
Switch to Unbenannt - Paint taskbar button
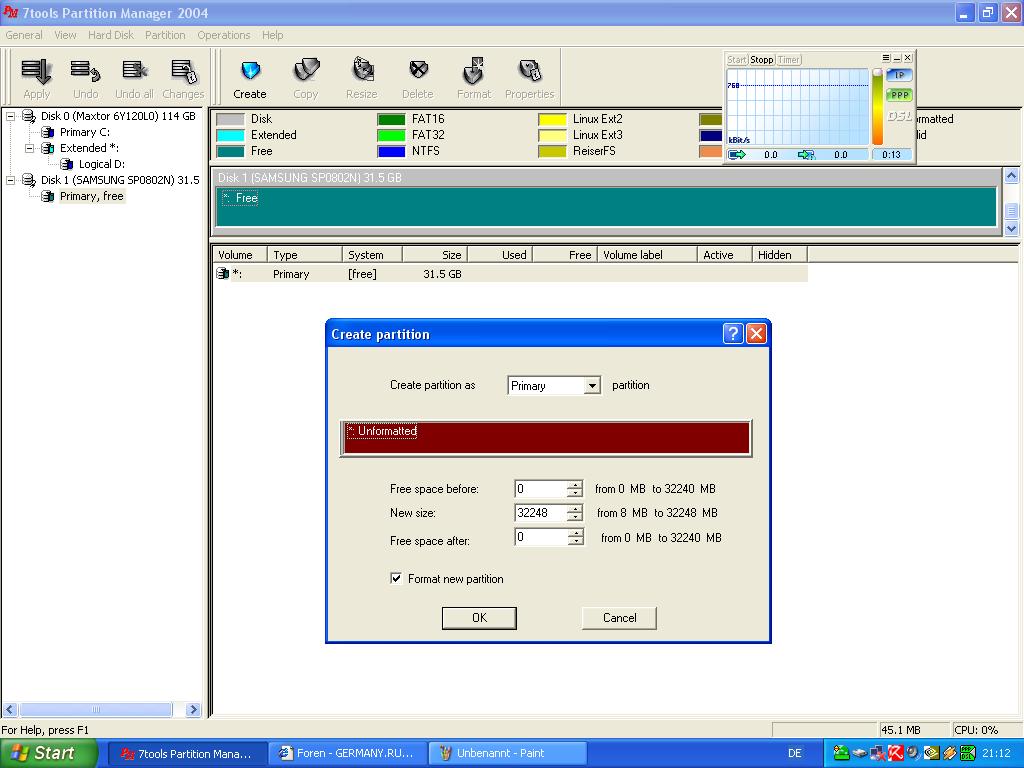(507, 753)
